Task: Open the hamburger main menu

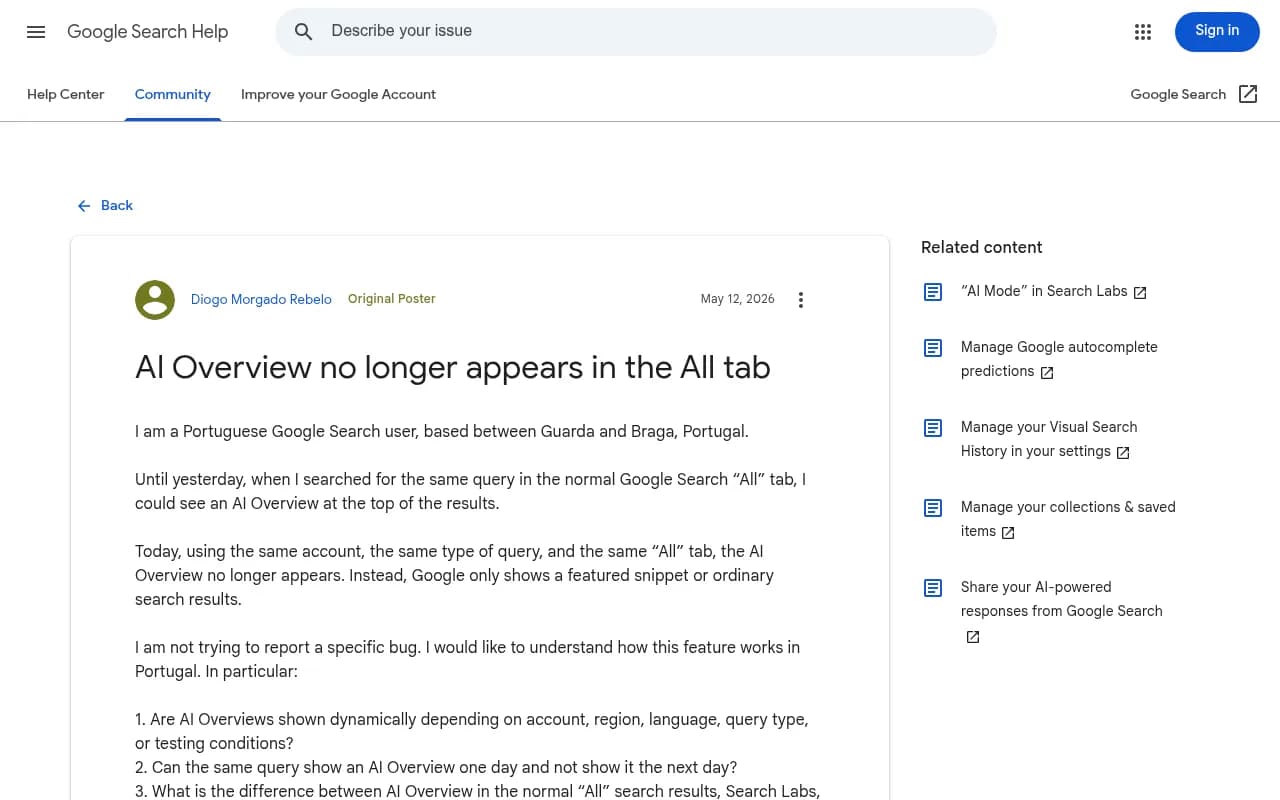Action: [x=36, y=32]
